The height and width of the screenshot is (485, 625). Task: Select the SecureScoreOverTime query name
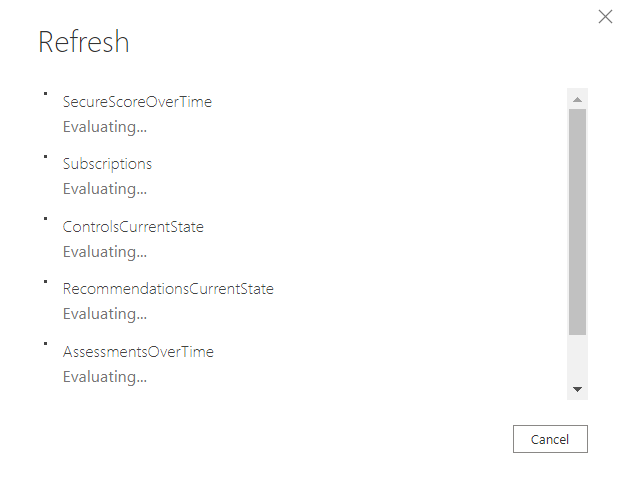[137, 102]
